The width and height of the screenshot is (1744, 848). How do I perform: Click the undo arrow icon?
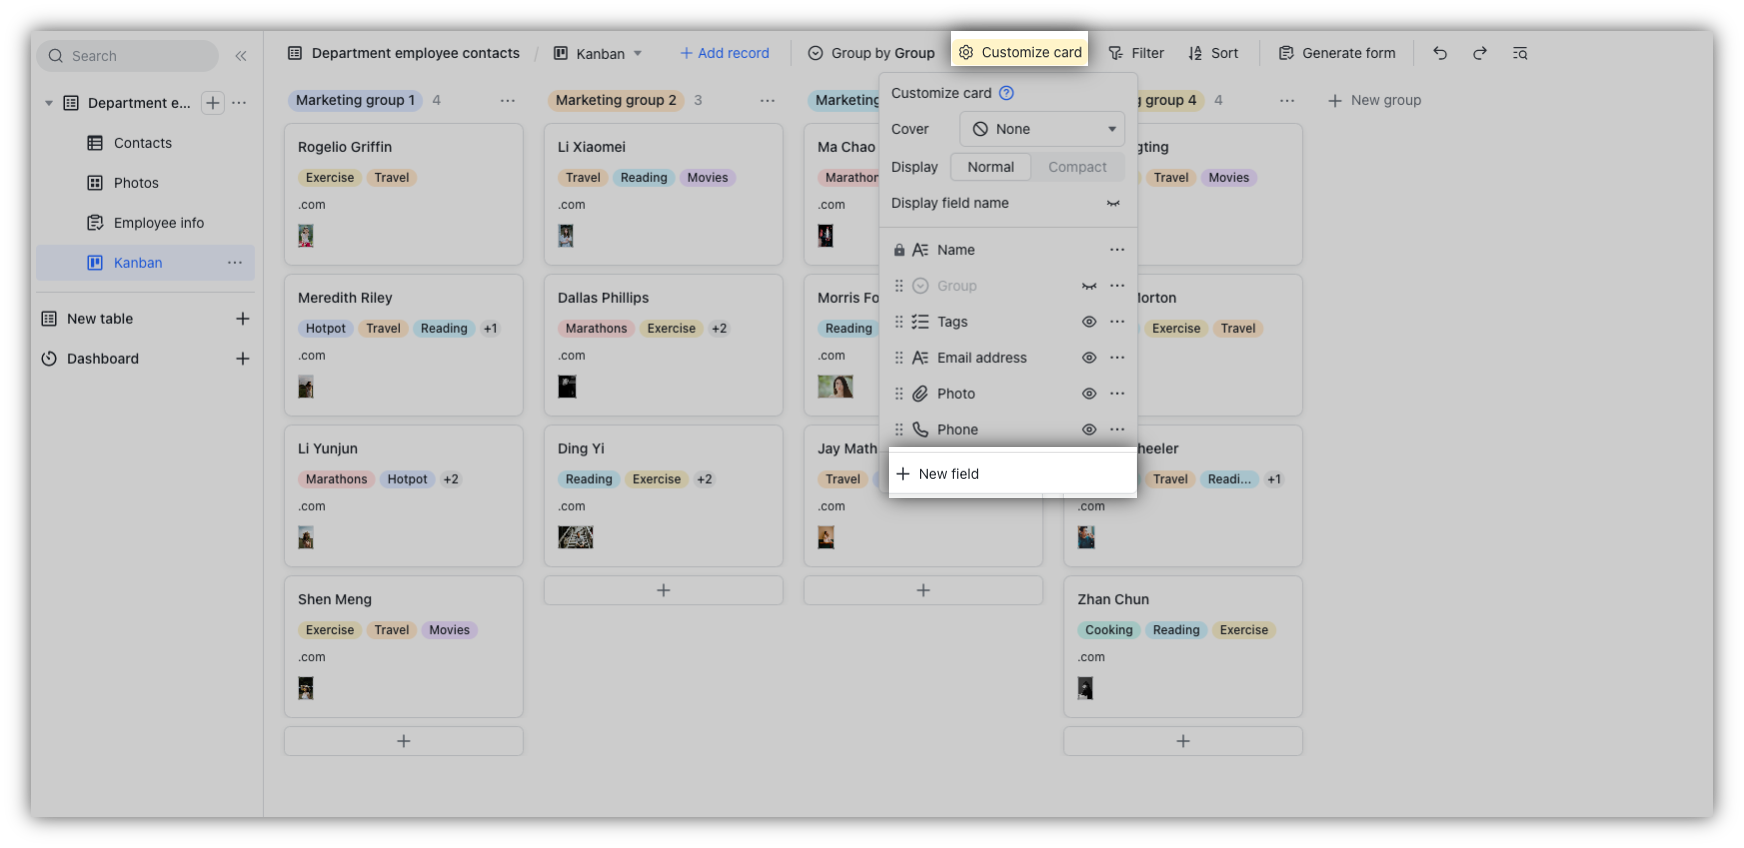point(1440,53)
